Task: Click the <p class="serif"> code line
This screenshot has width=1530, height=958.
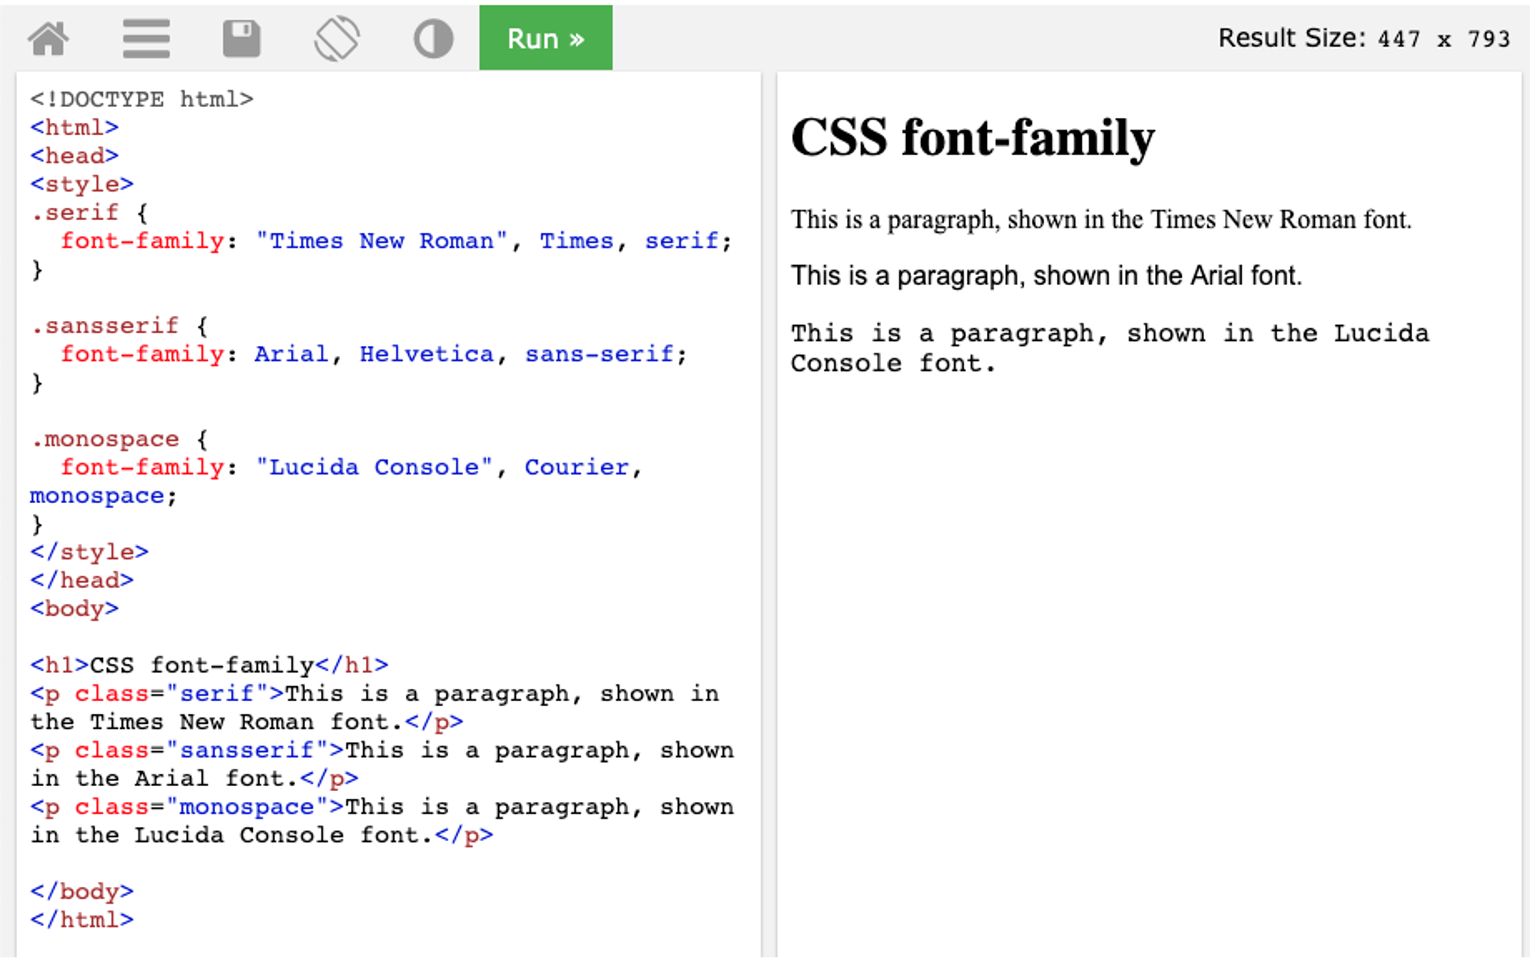Action: [374, 707]
